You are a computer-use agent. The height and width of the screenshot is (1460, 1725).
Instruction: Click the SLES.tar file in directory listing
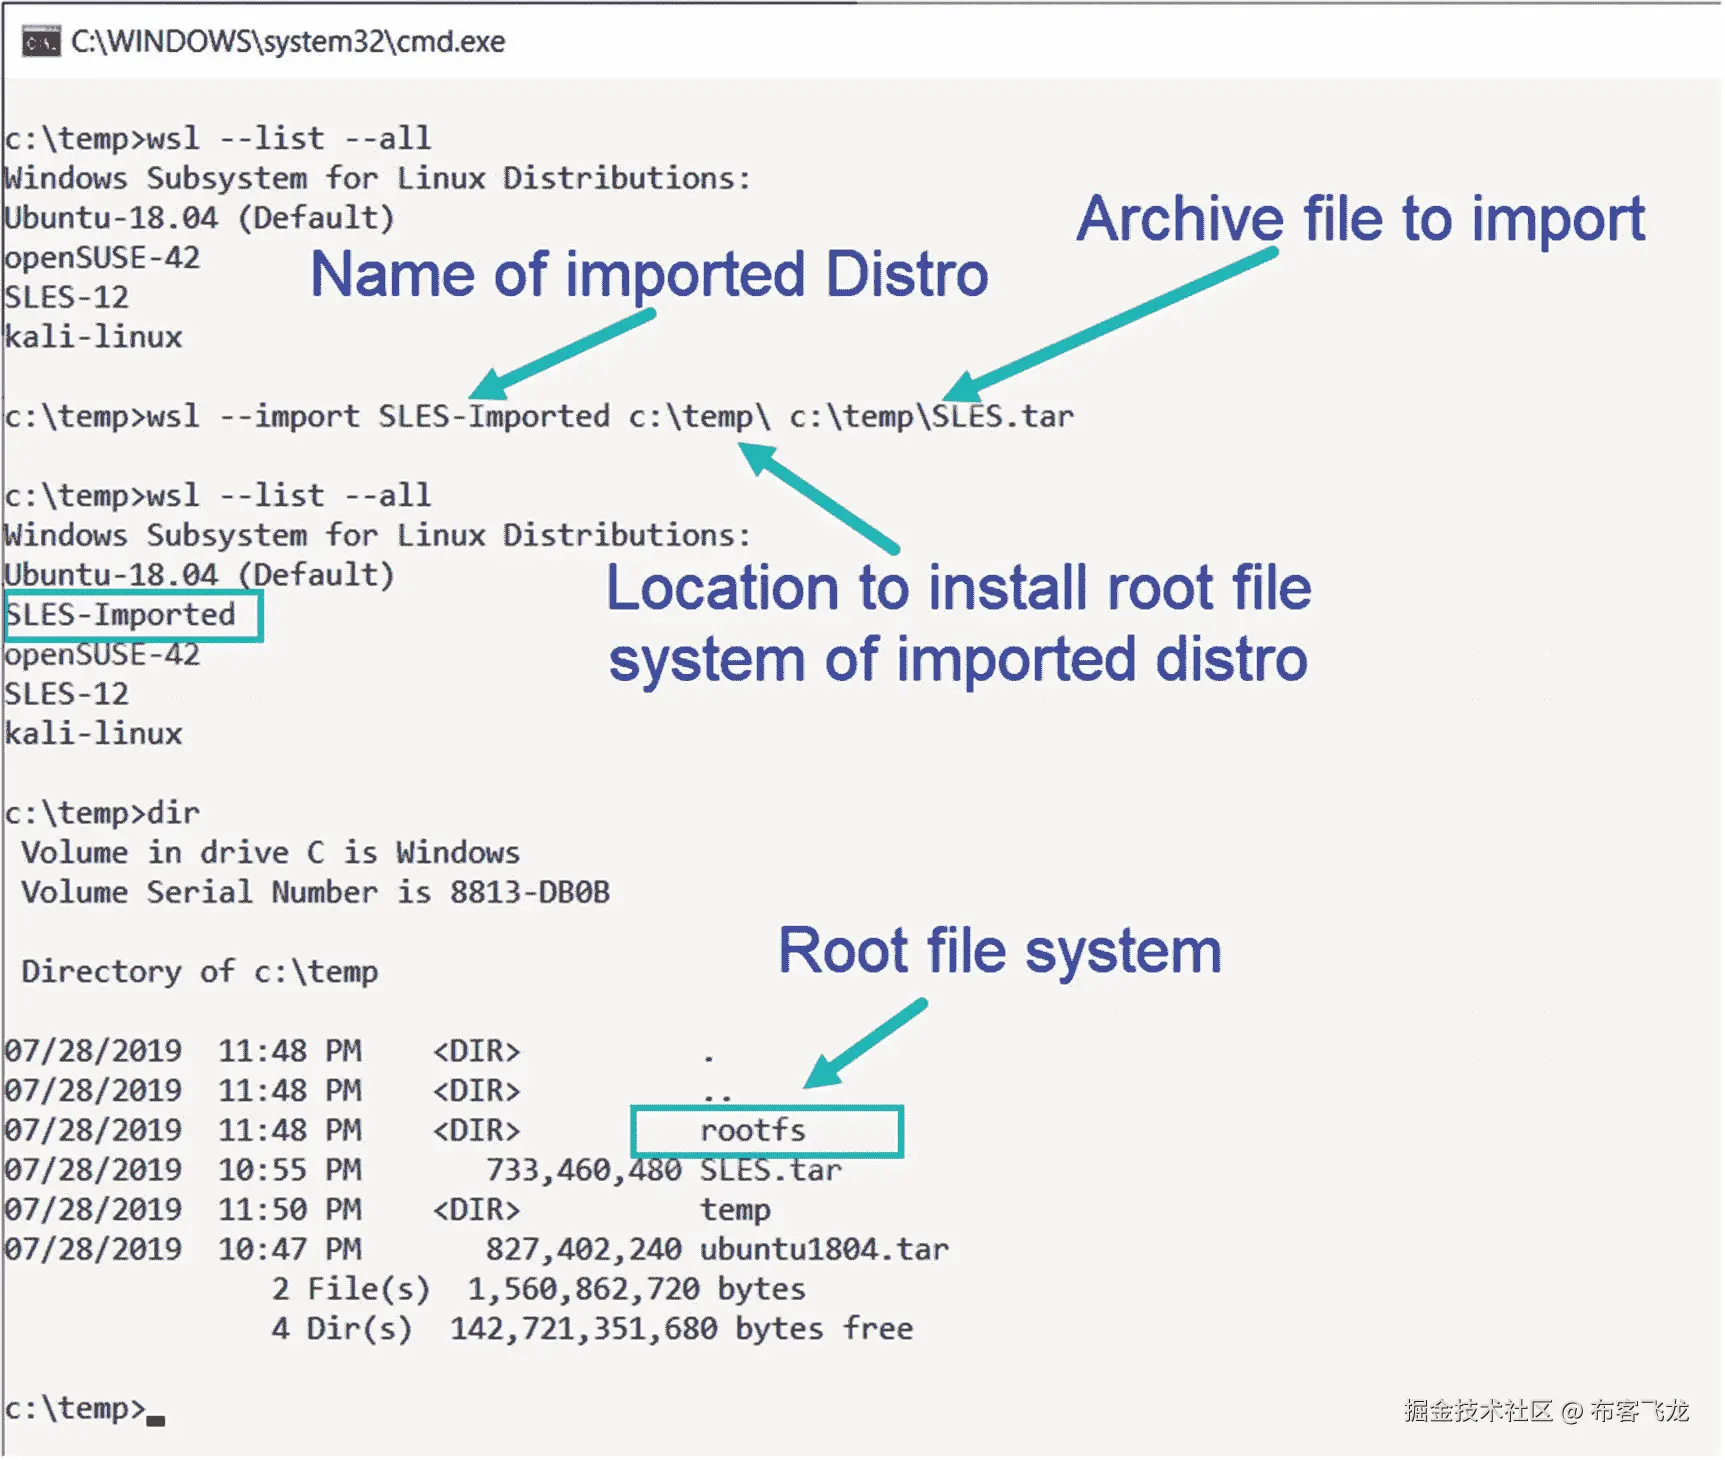pyautogui.click(x=771, y=1170)
